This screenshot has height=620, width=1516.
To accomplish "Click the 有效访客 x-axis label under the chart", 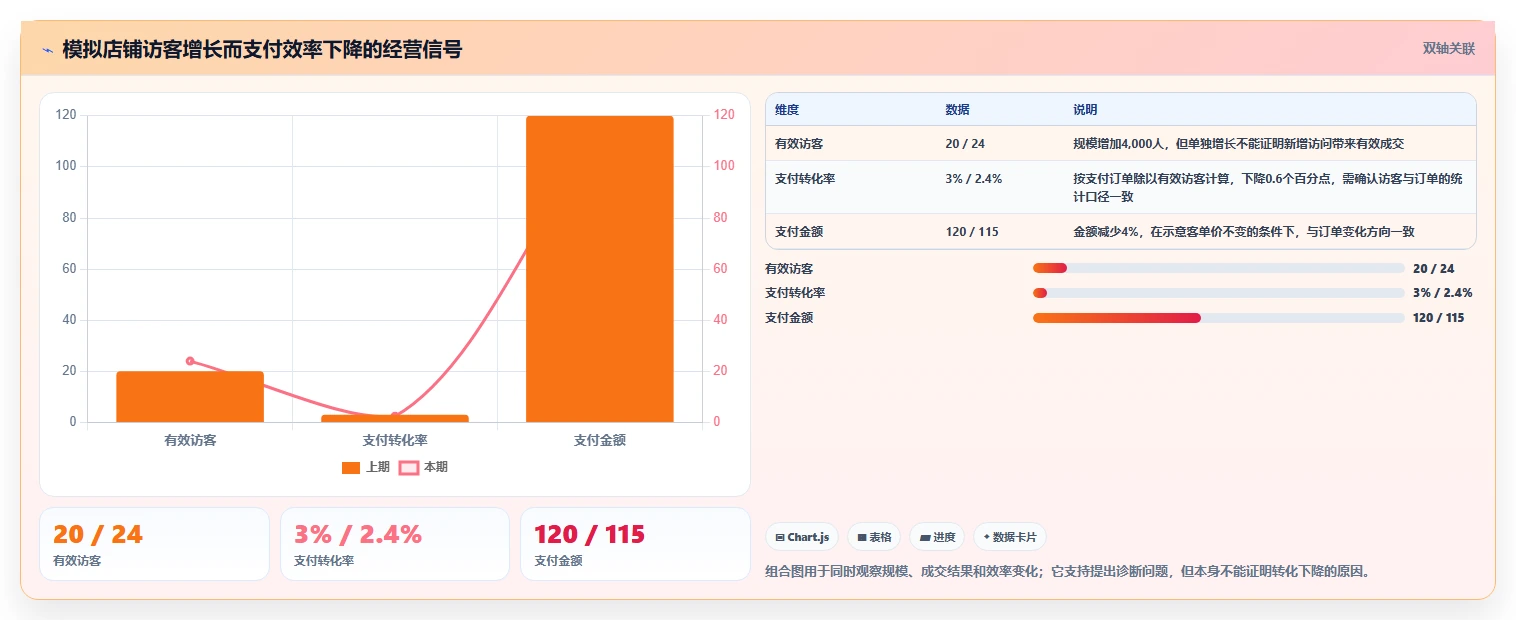I will tap(190, 440).
